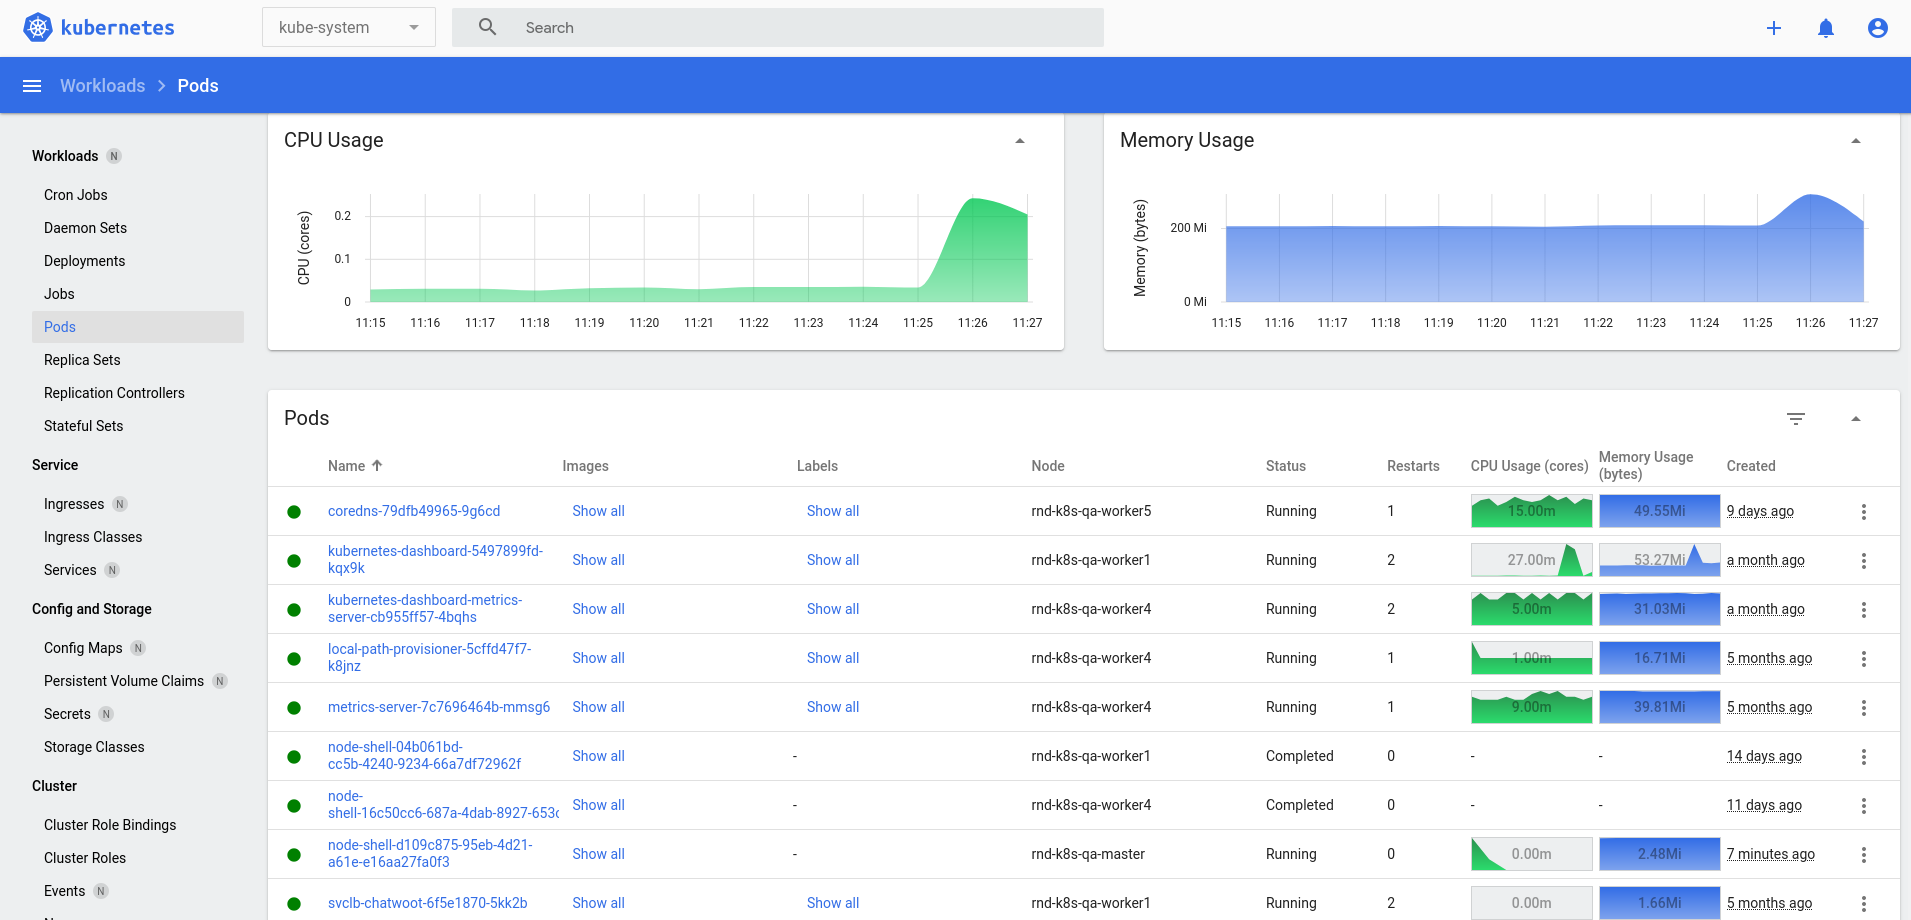Open Replica Sets in sidebar
The width and height of the screenshot is (1911, 920).
tap(82, 360)
